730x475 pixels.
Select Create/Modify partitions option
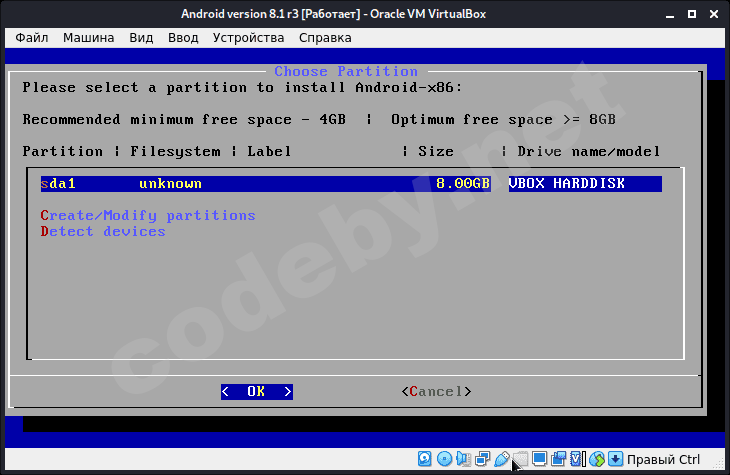148,215
